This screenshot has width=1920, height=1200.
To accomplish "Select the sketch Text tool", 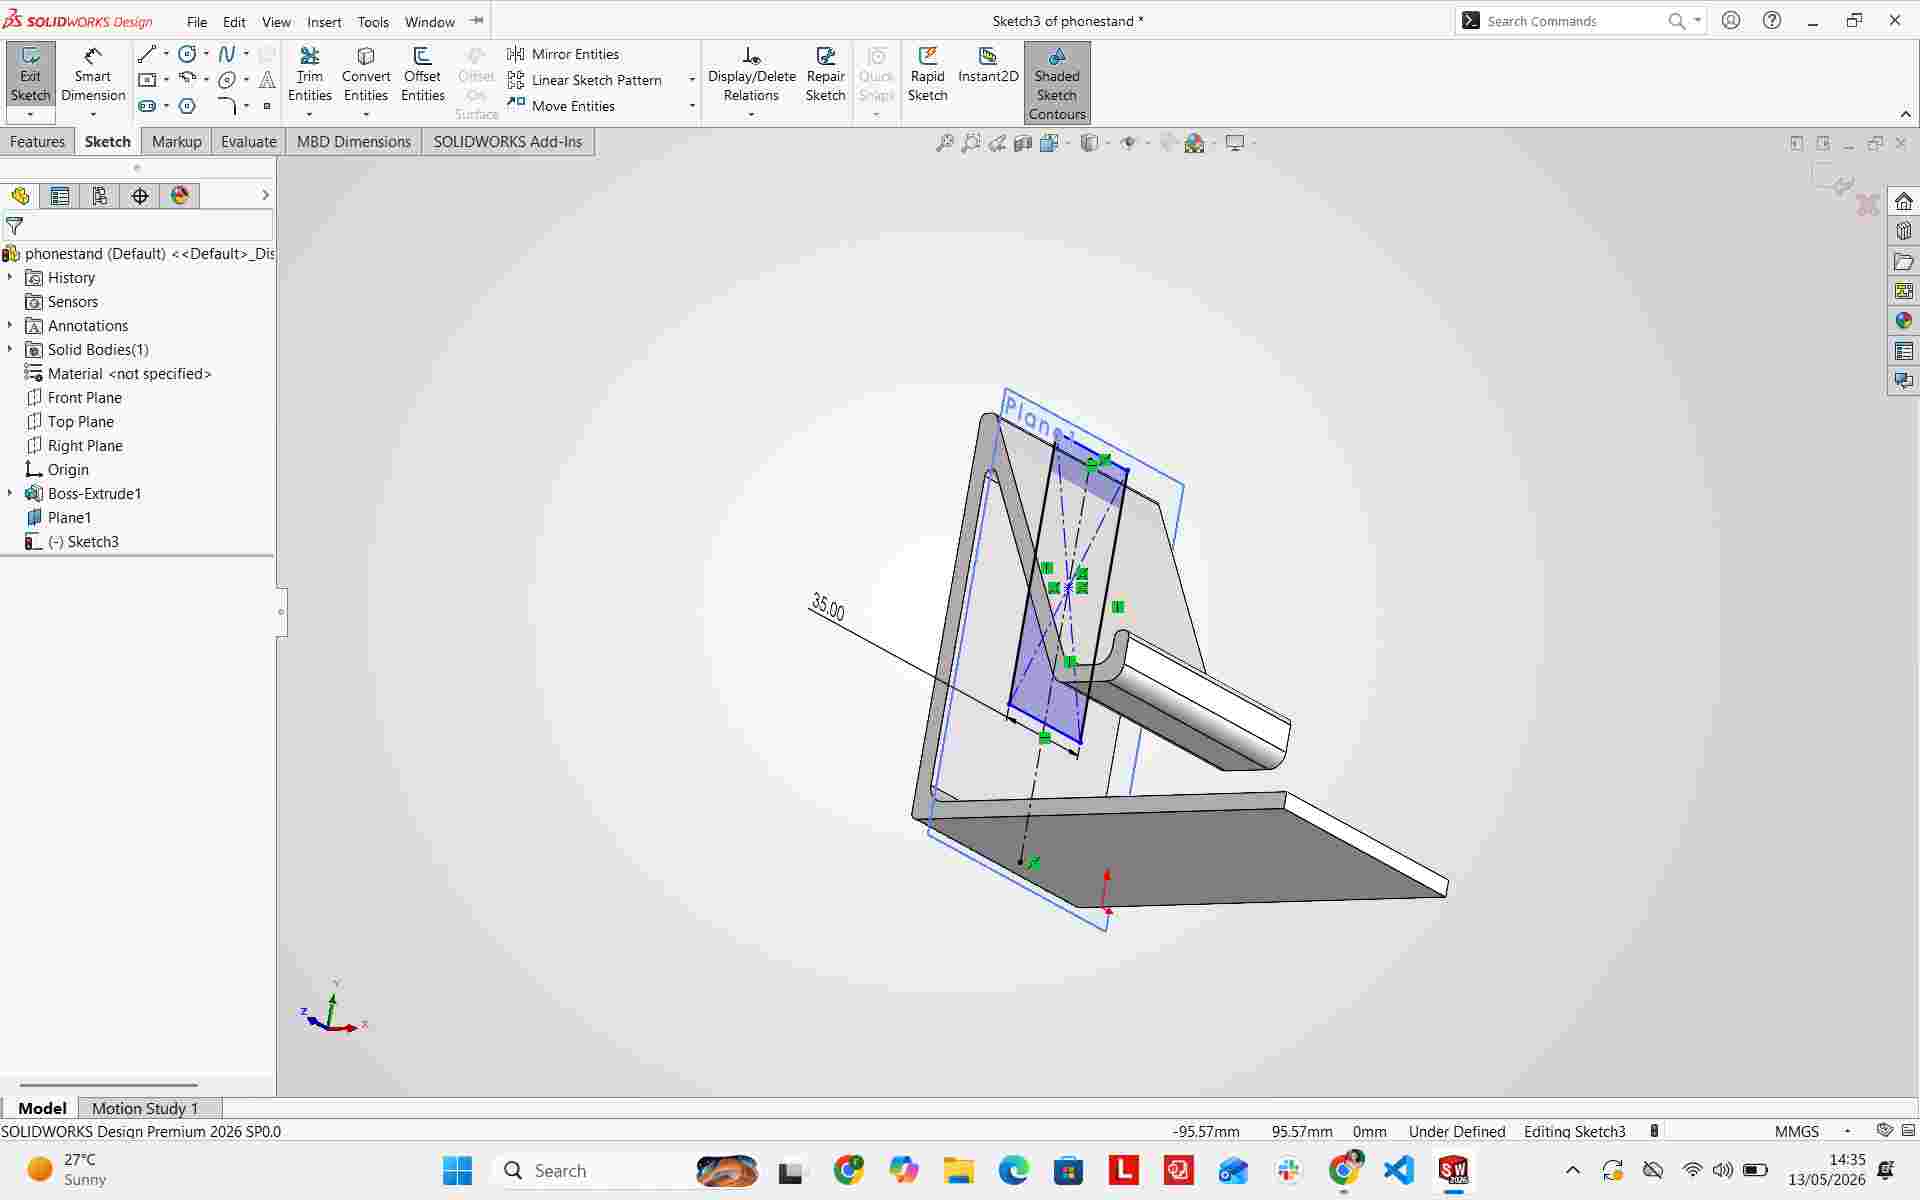I will 267,80.
